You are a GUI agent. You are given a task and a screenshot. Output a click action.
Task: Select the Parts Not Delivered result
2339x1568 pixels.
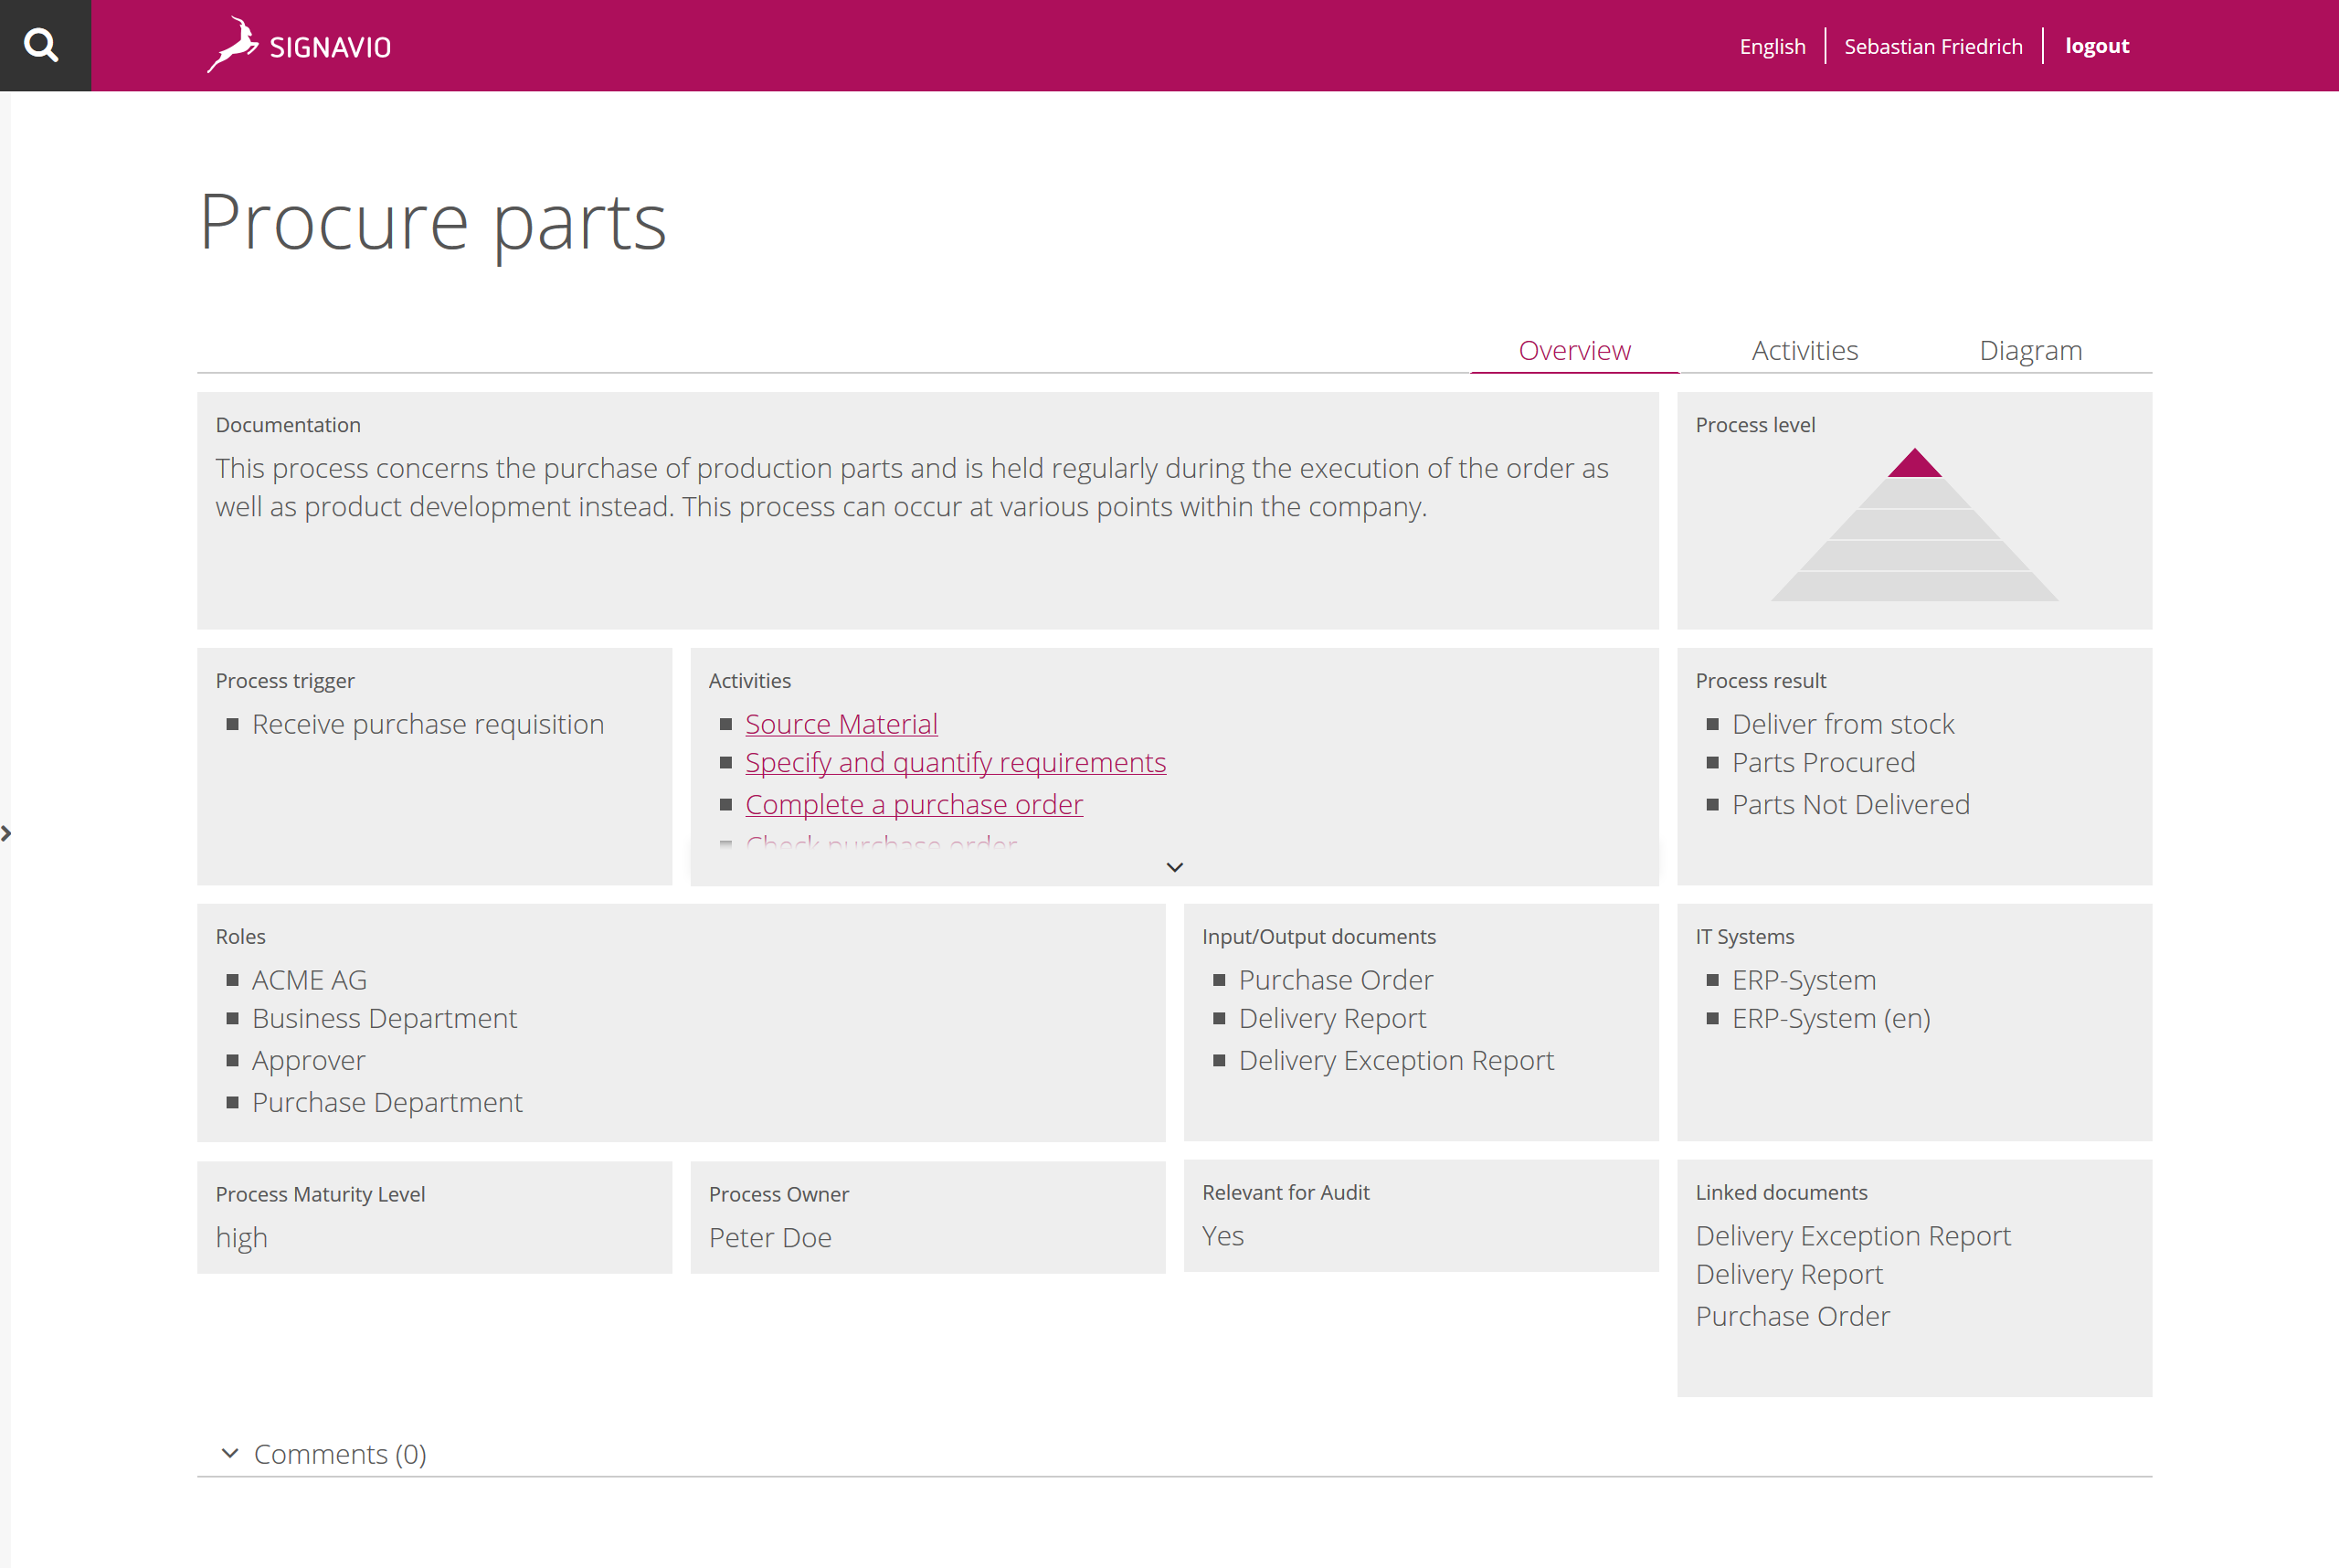pyautogui.click(x=1850, y=804)
